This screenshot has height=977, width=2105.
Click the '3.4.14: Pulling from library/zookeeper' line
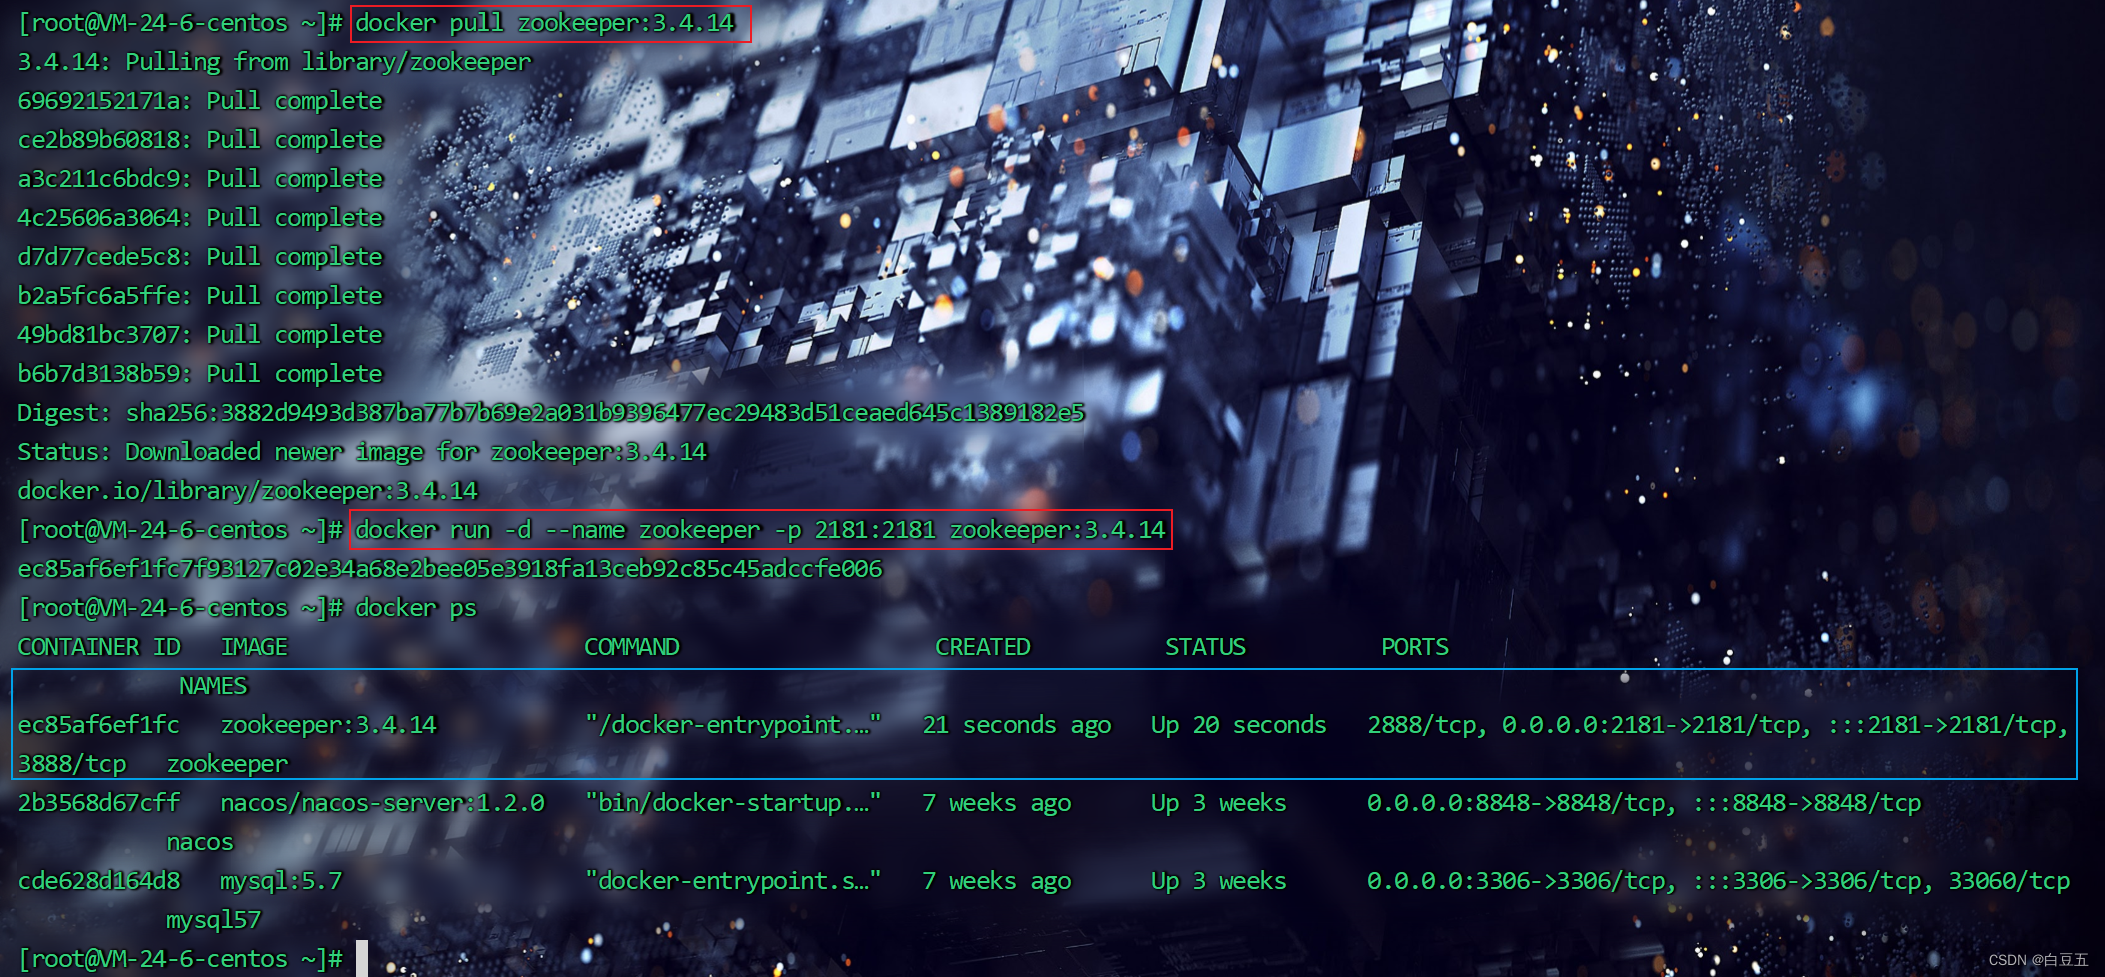pyautogui.click(x=274, y=62)
